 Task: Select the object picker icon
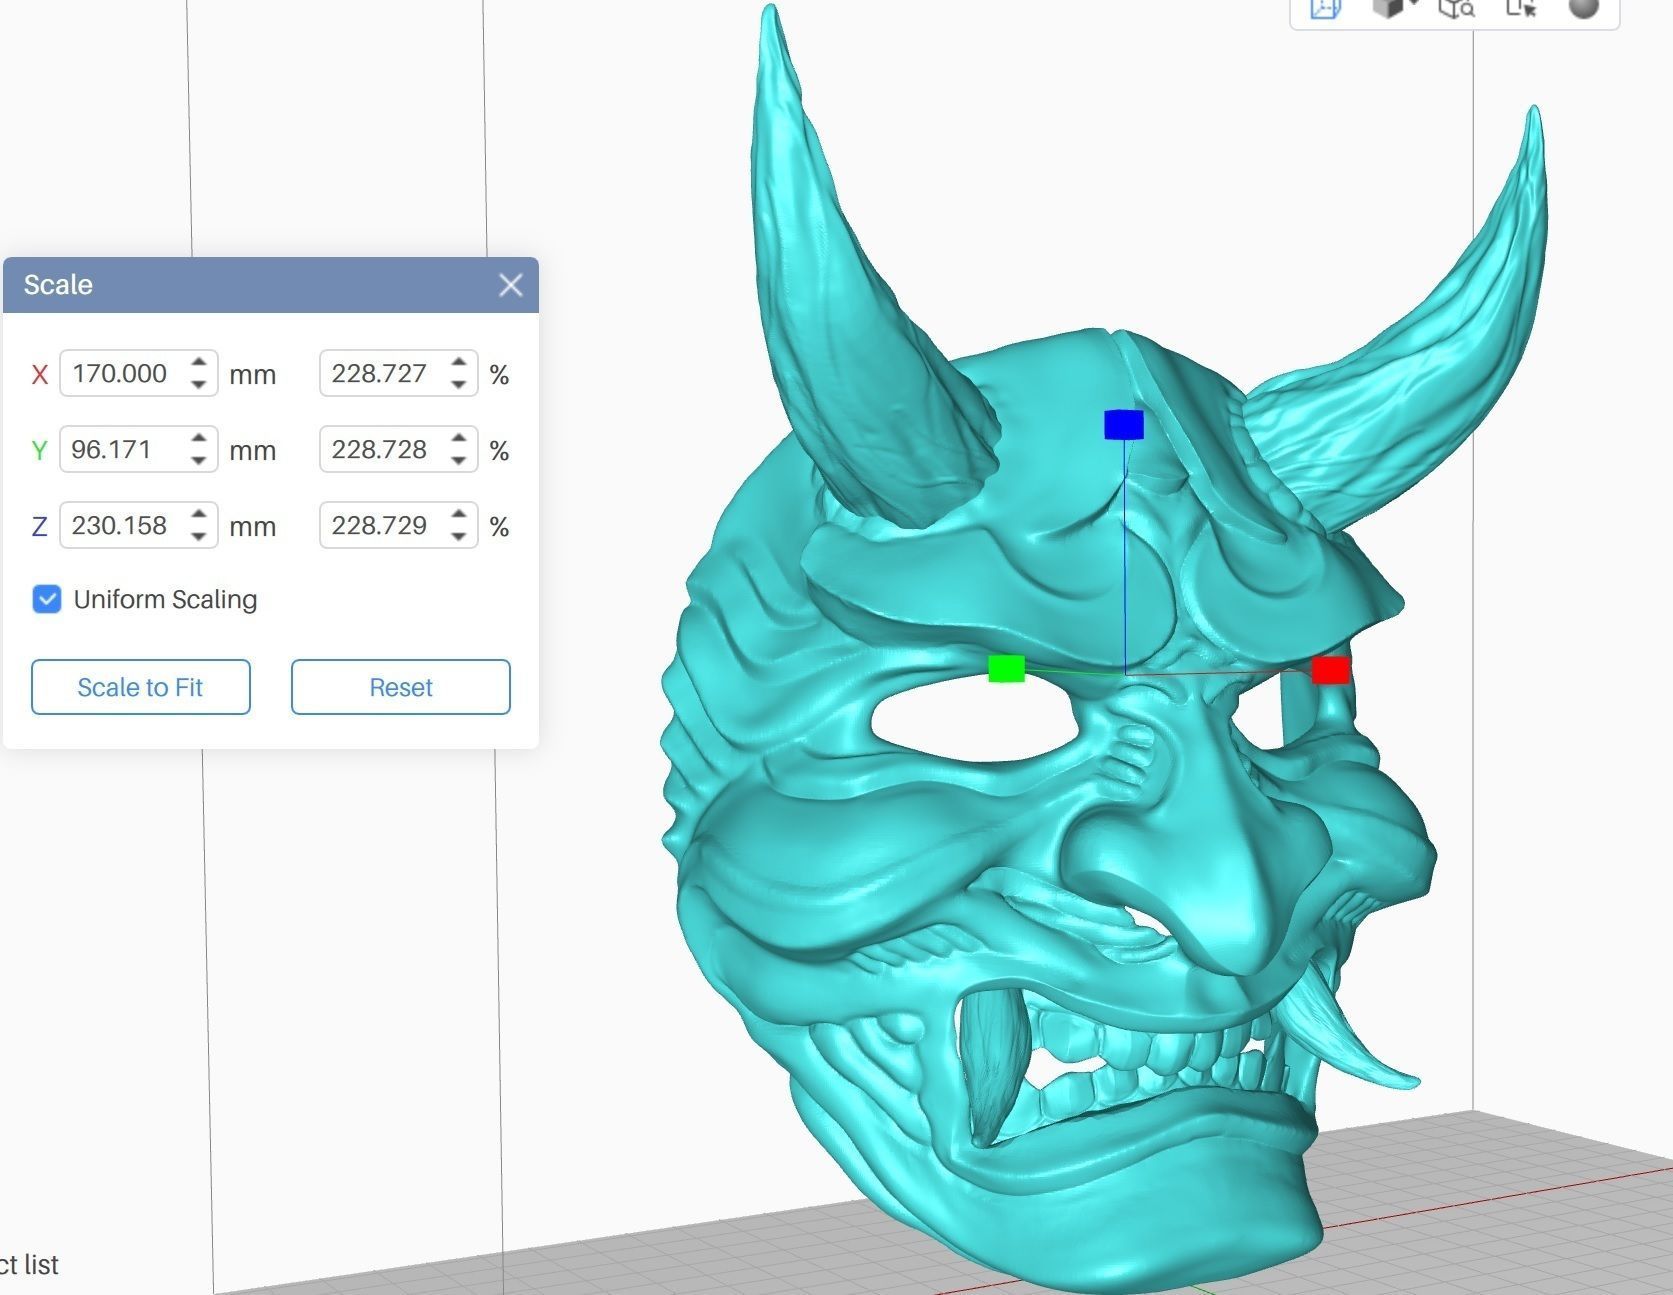(x=1521, y=9)
